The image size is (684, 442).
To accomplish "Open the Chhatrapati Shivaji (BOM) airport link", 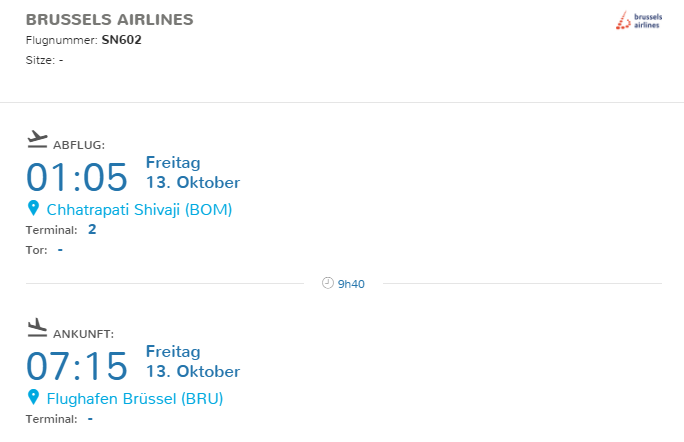I will click(139, 210).
